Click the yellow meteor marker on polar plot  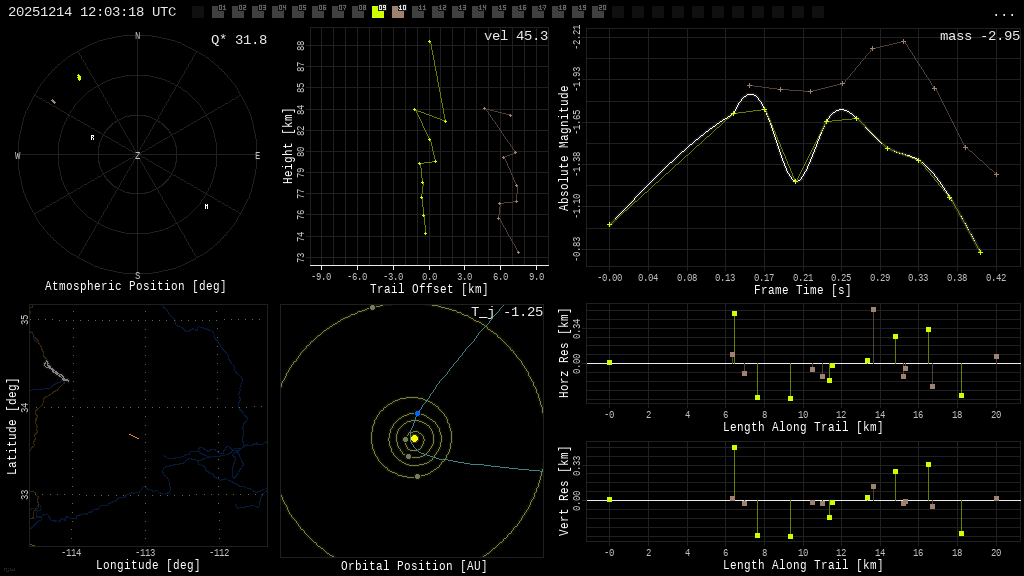(79, 78)
